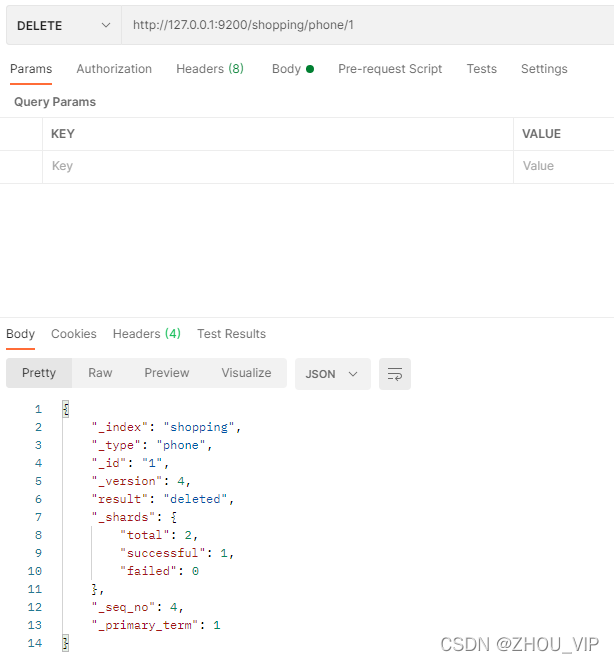
Task: Click the "_seq_no" key in response
Action: pyautogui.click(x=123, y=607)
